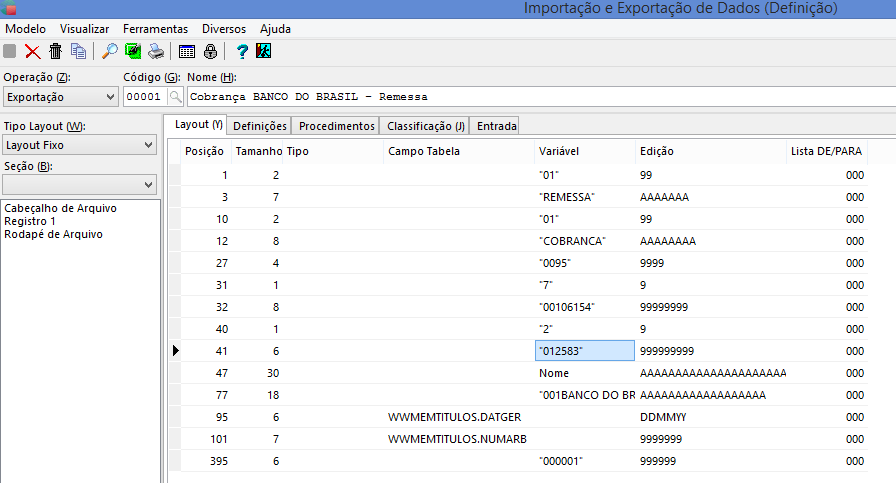Click the padlock icon in toolbar
The height and width of the screenshot is (483, 896).
(210, 51)
